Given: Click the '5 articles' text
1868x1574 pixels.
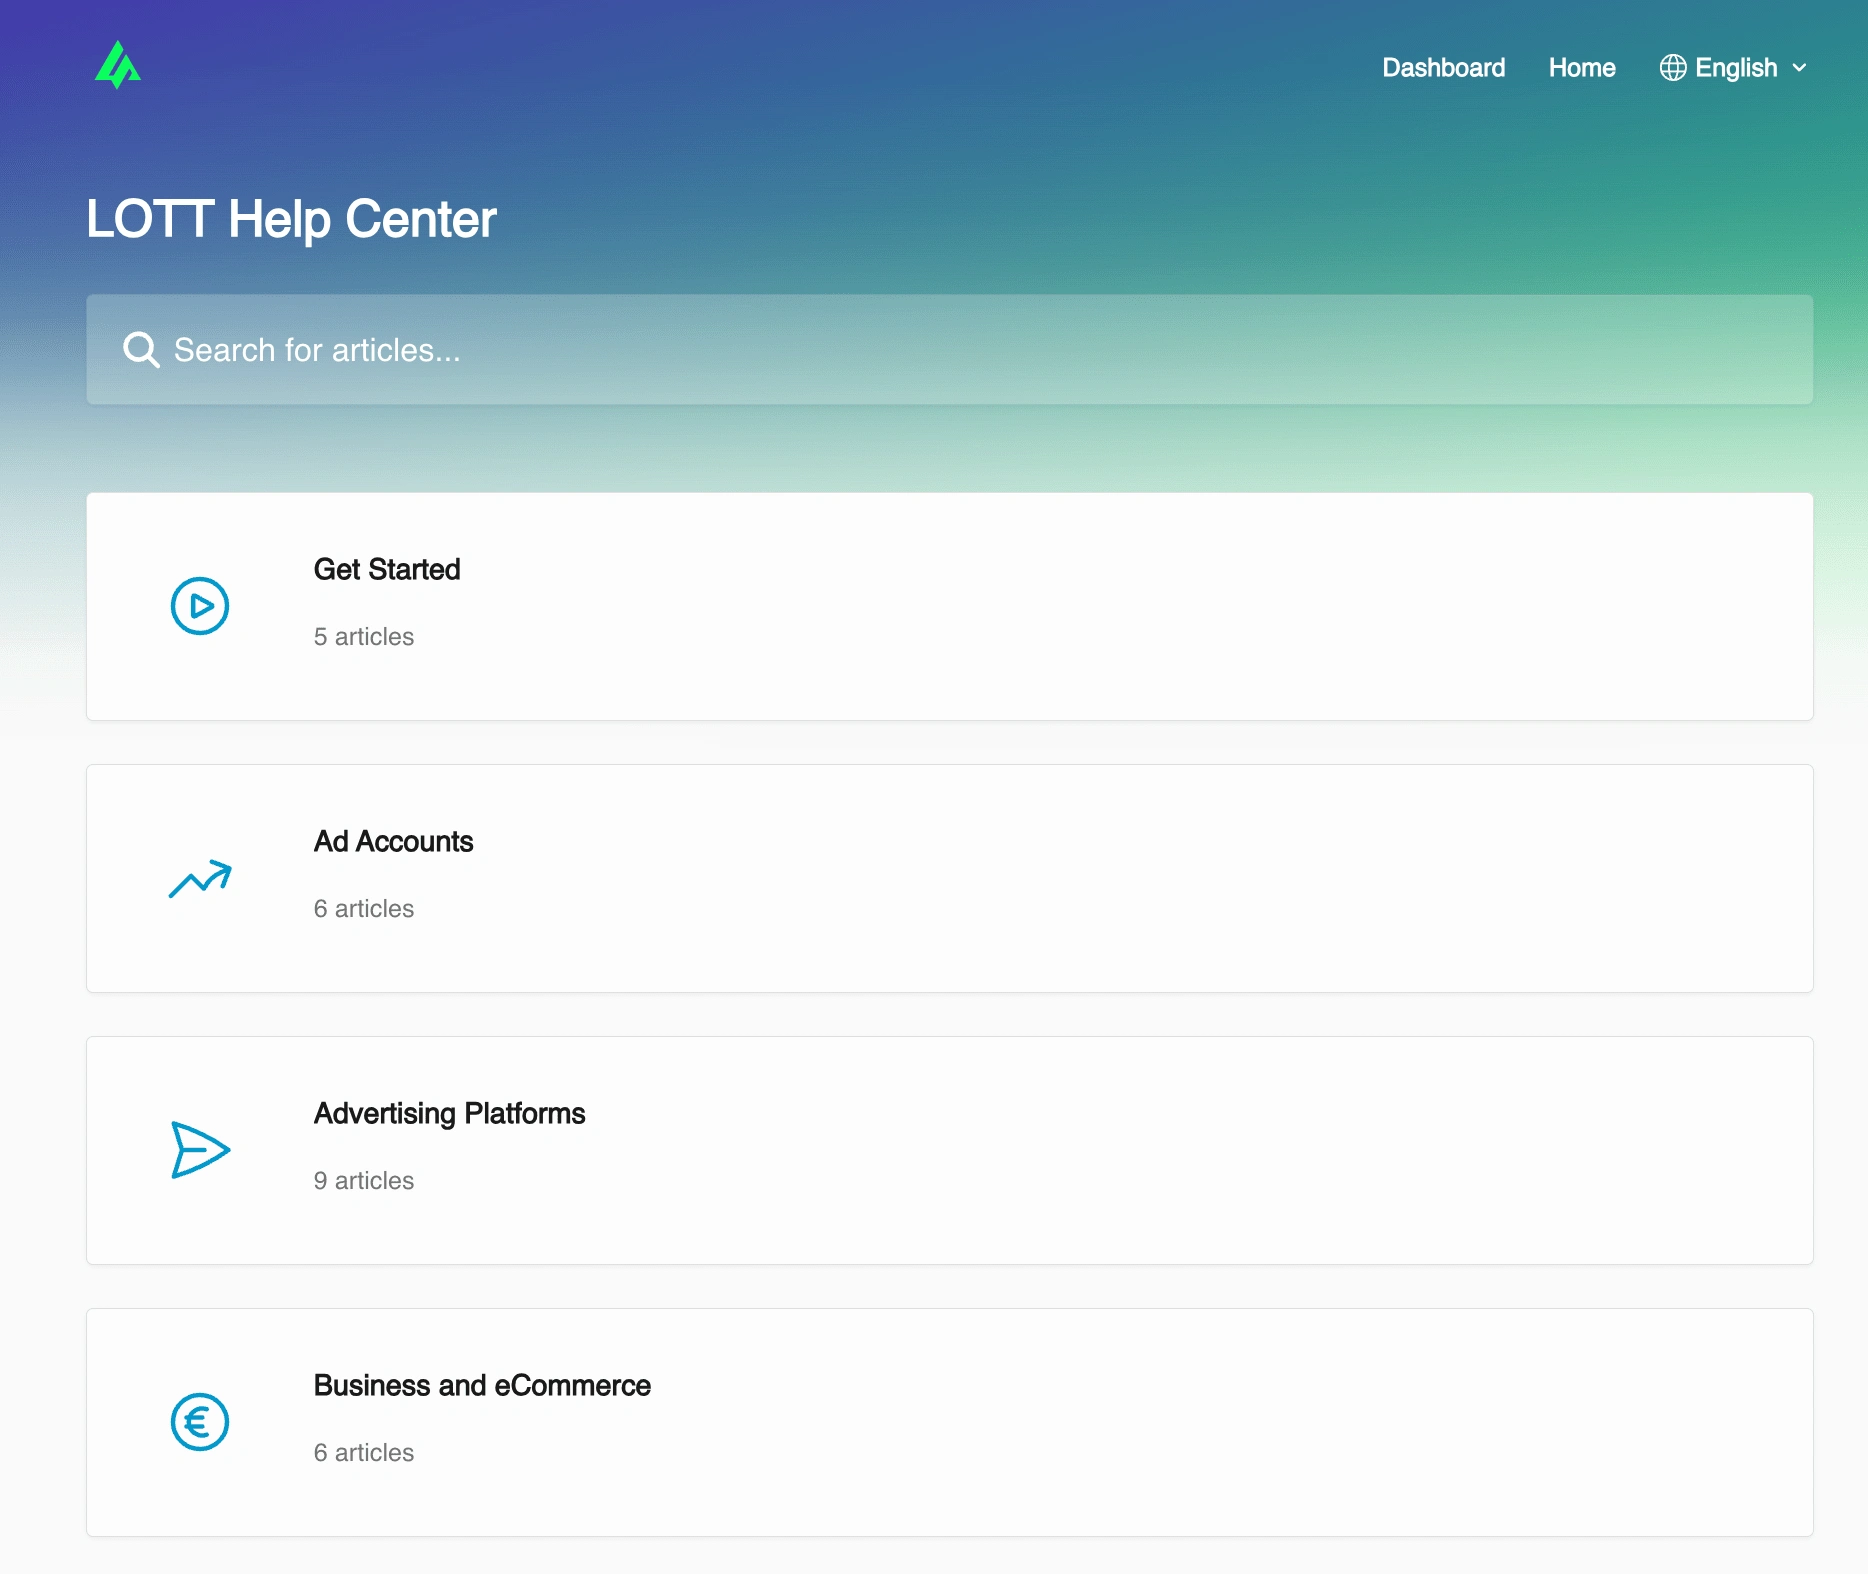Looking at the screenshot, I should (364, 637).
